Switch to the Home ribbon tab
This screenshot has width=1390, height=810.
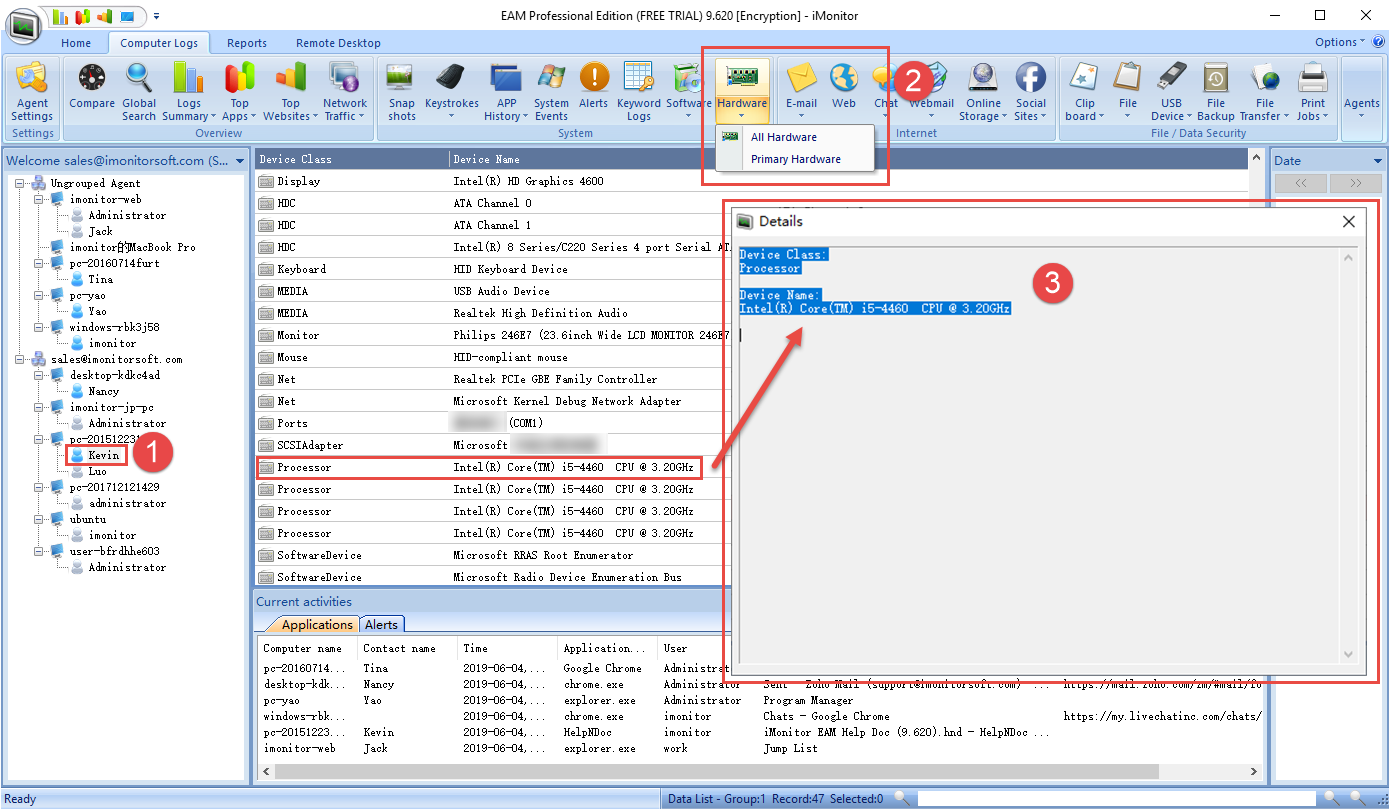(76, 43)
